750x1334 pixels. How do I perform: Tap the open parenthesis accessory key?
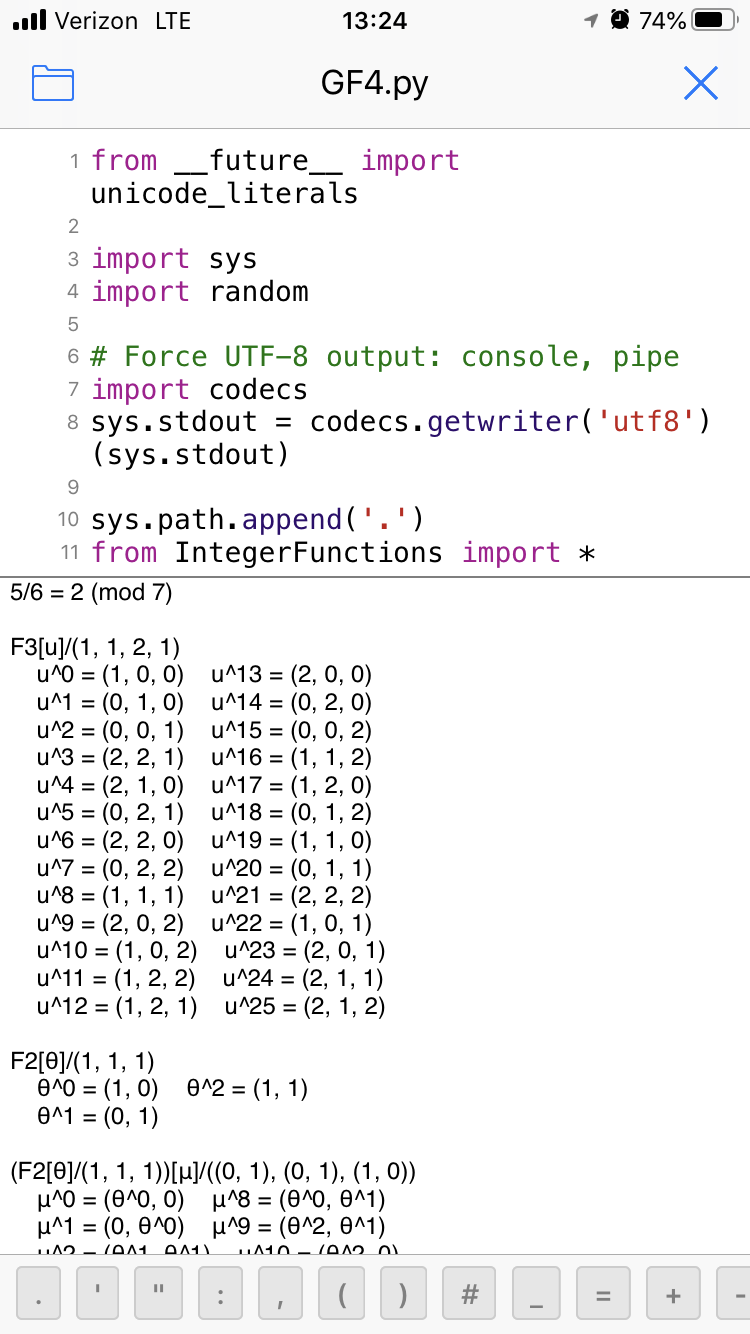point(342,1292)
